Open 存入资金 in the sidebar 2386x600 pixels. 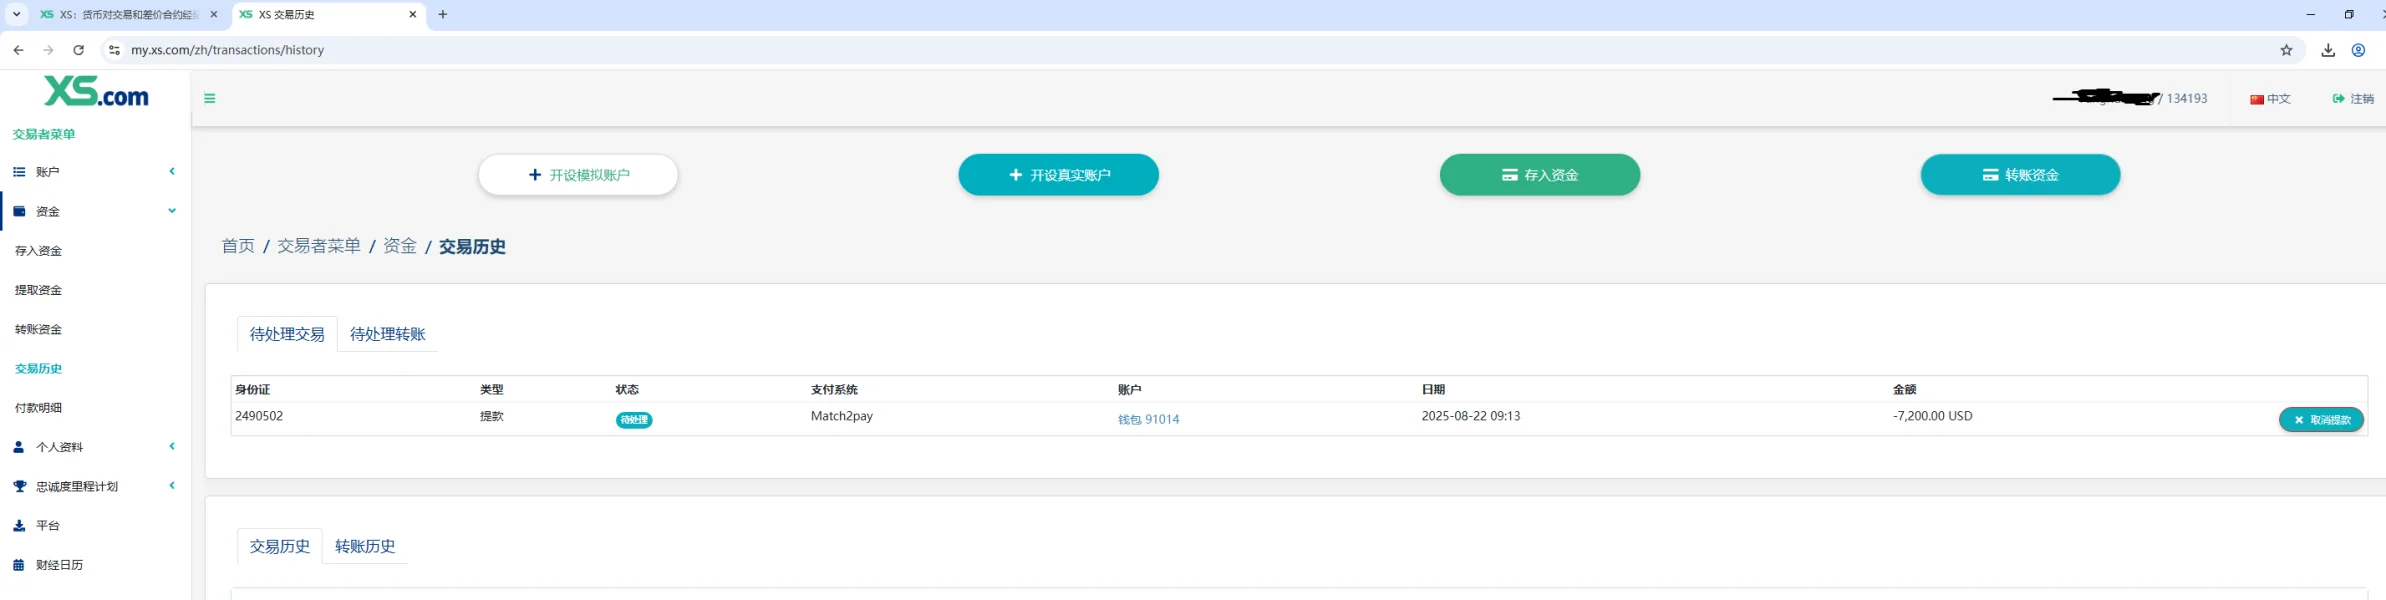[38, 251]
